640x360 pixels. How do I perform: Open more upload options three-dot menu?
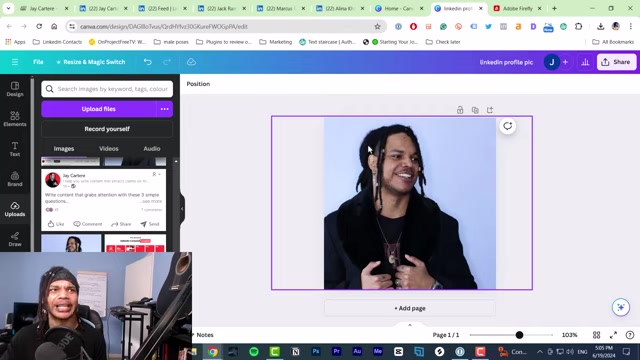pyautogui.click(x=164, y=109)
